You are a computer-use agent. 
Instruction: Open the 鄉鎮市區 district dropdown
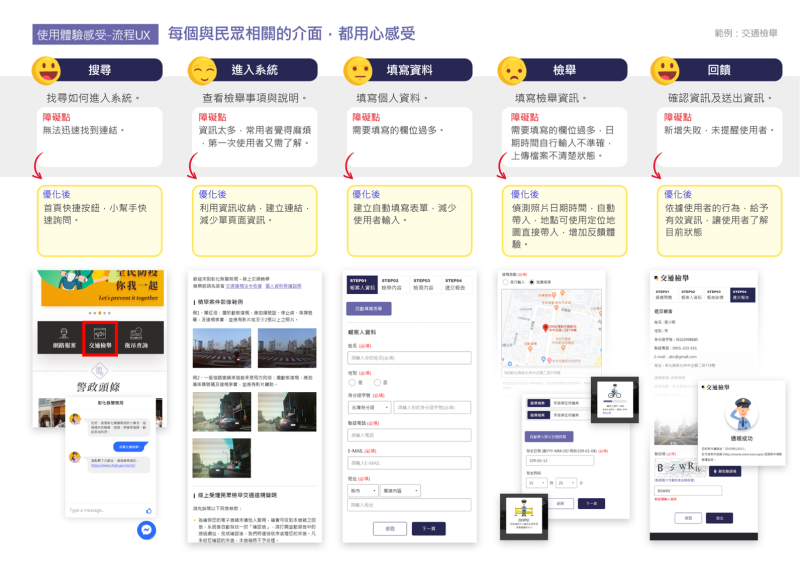[401, 490]
